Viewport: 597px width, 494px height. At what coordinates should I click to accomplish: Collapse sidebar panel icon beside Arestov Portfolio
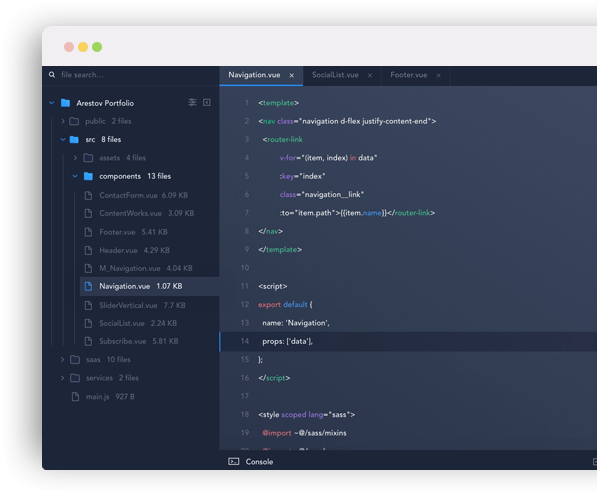point(207,102)
